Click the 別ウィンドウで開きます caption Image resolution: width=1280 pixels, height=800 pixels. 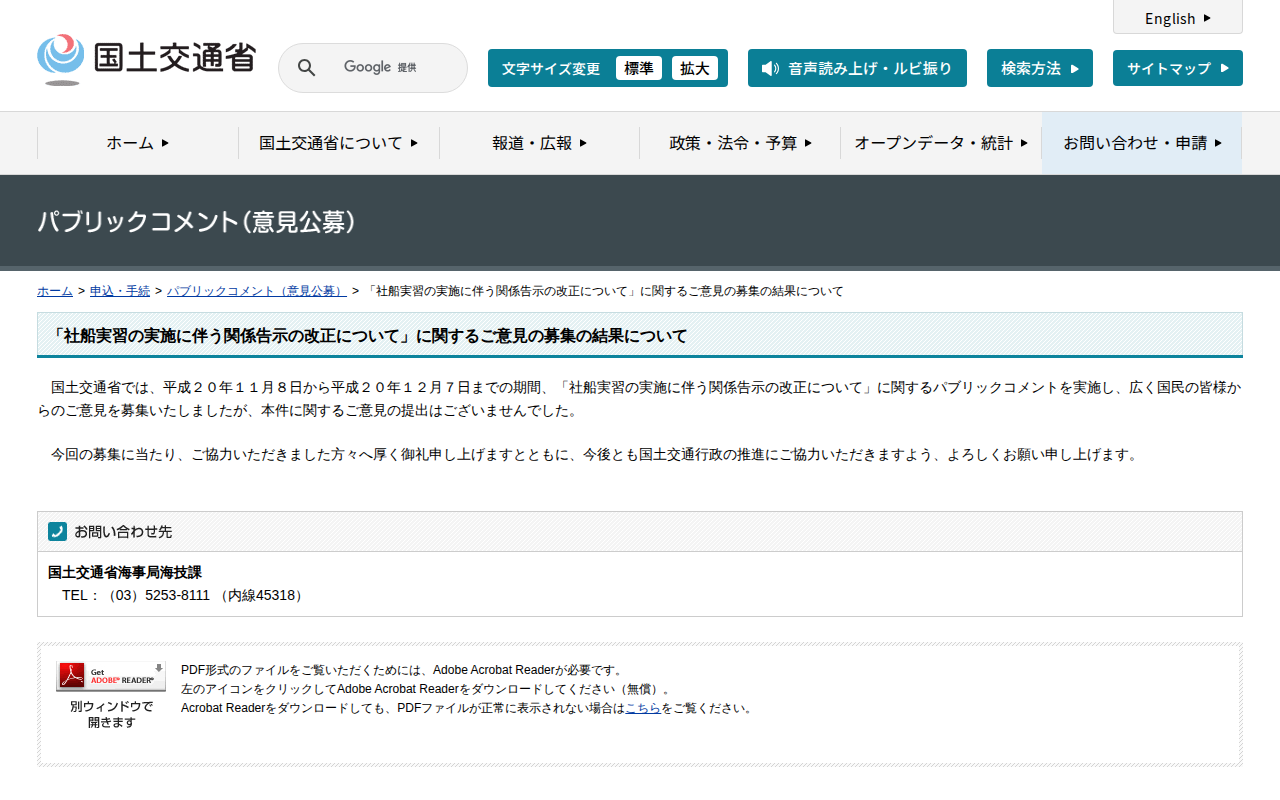pos(112,714)
